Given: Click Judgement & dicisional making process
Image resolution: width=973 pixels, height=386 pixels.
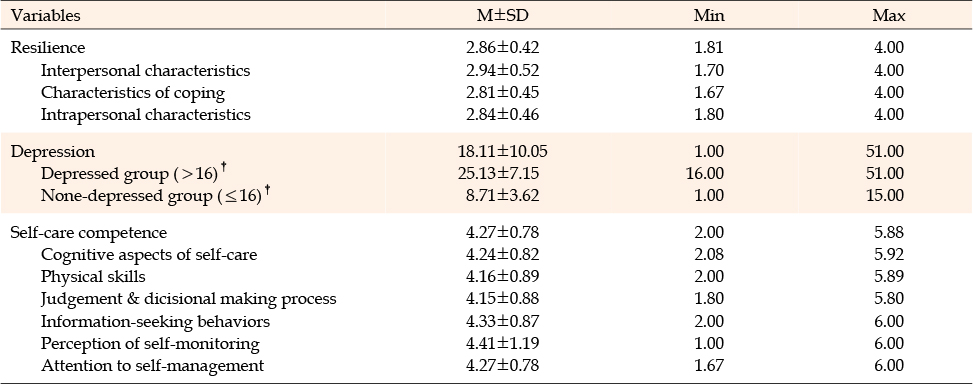Looking at the screenshot, I should [189, 299].
